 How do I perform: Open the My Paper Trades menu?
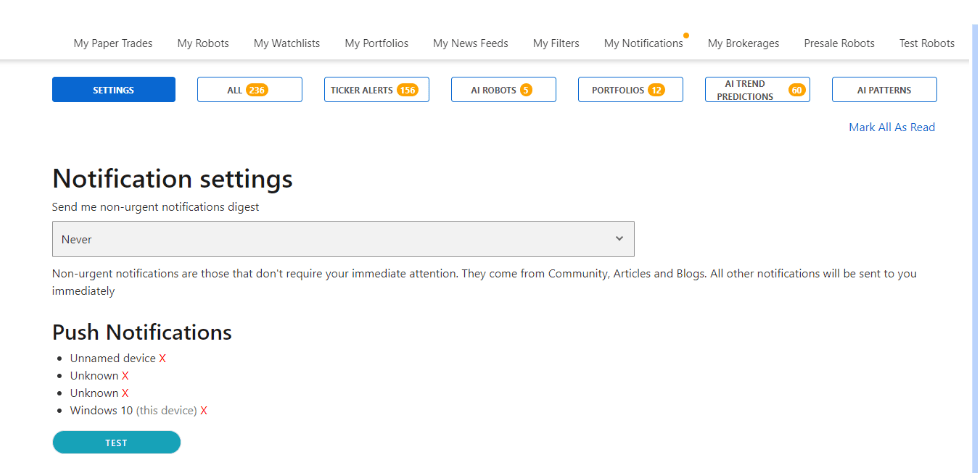pos(113,43)
